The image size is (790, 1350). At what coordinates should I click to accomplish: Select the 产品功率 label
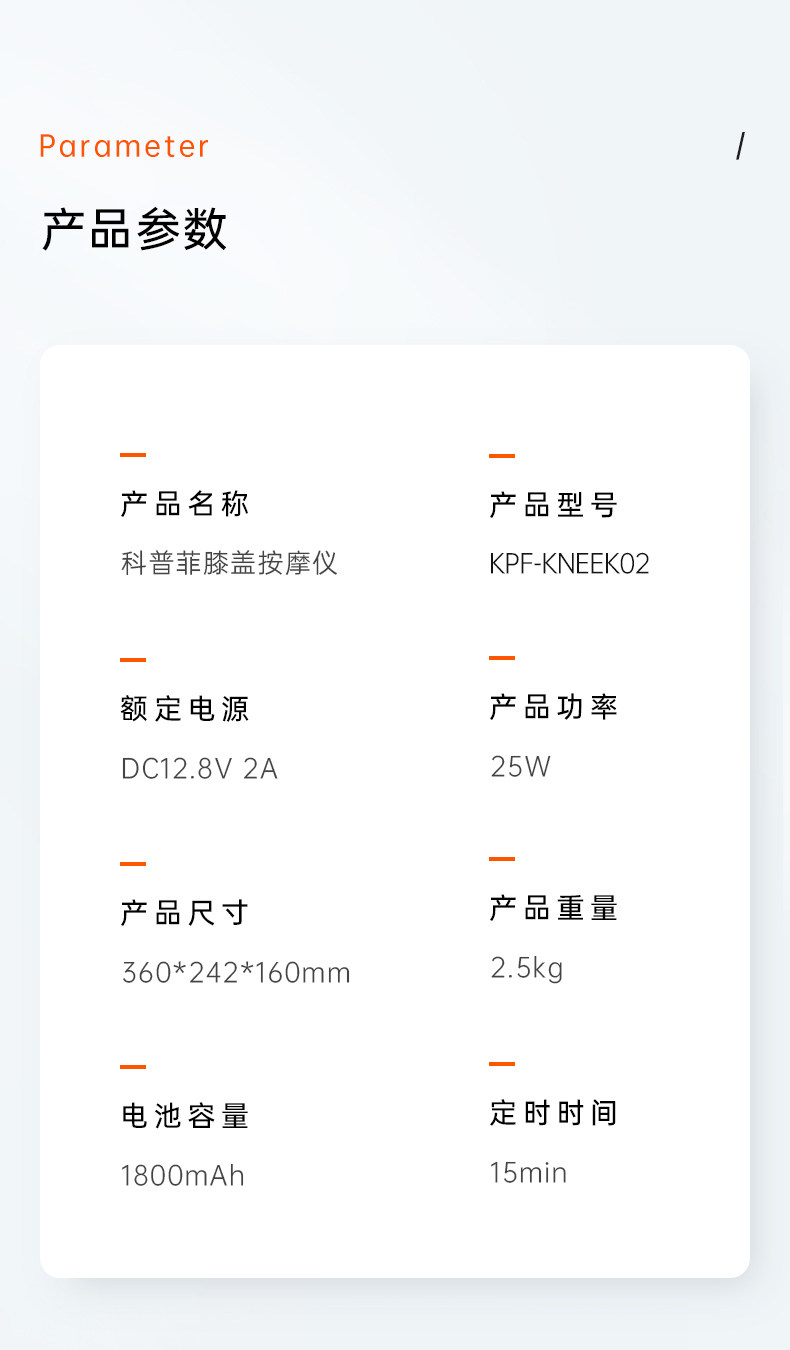click(x=554, y=707)
